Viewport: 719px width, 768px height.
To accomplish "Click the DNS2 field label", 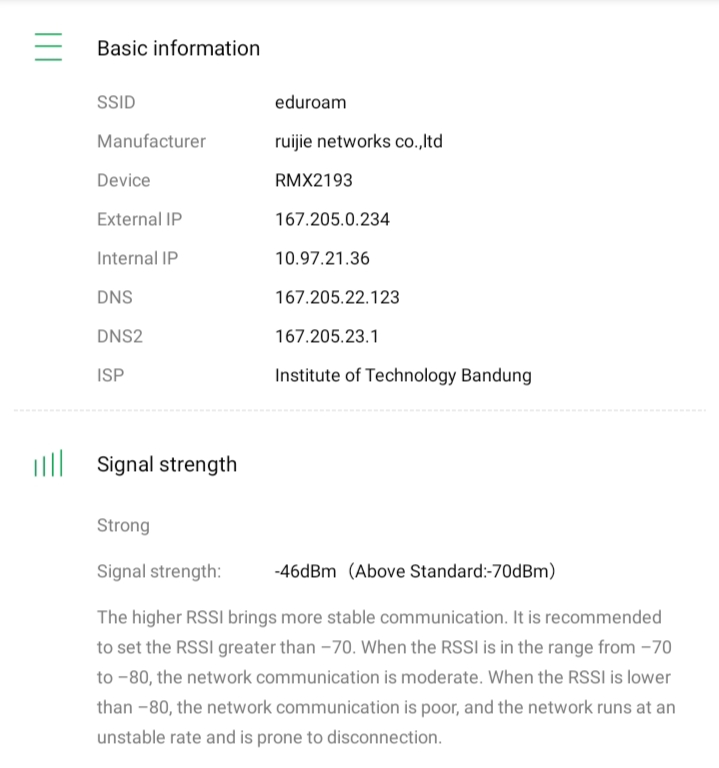I will point(120,336).
